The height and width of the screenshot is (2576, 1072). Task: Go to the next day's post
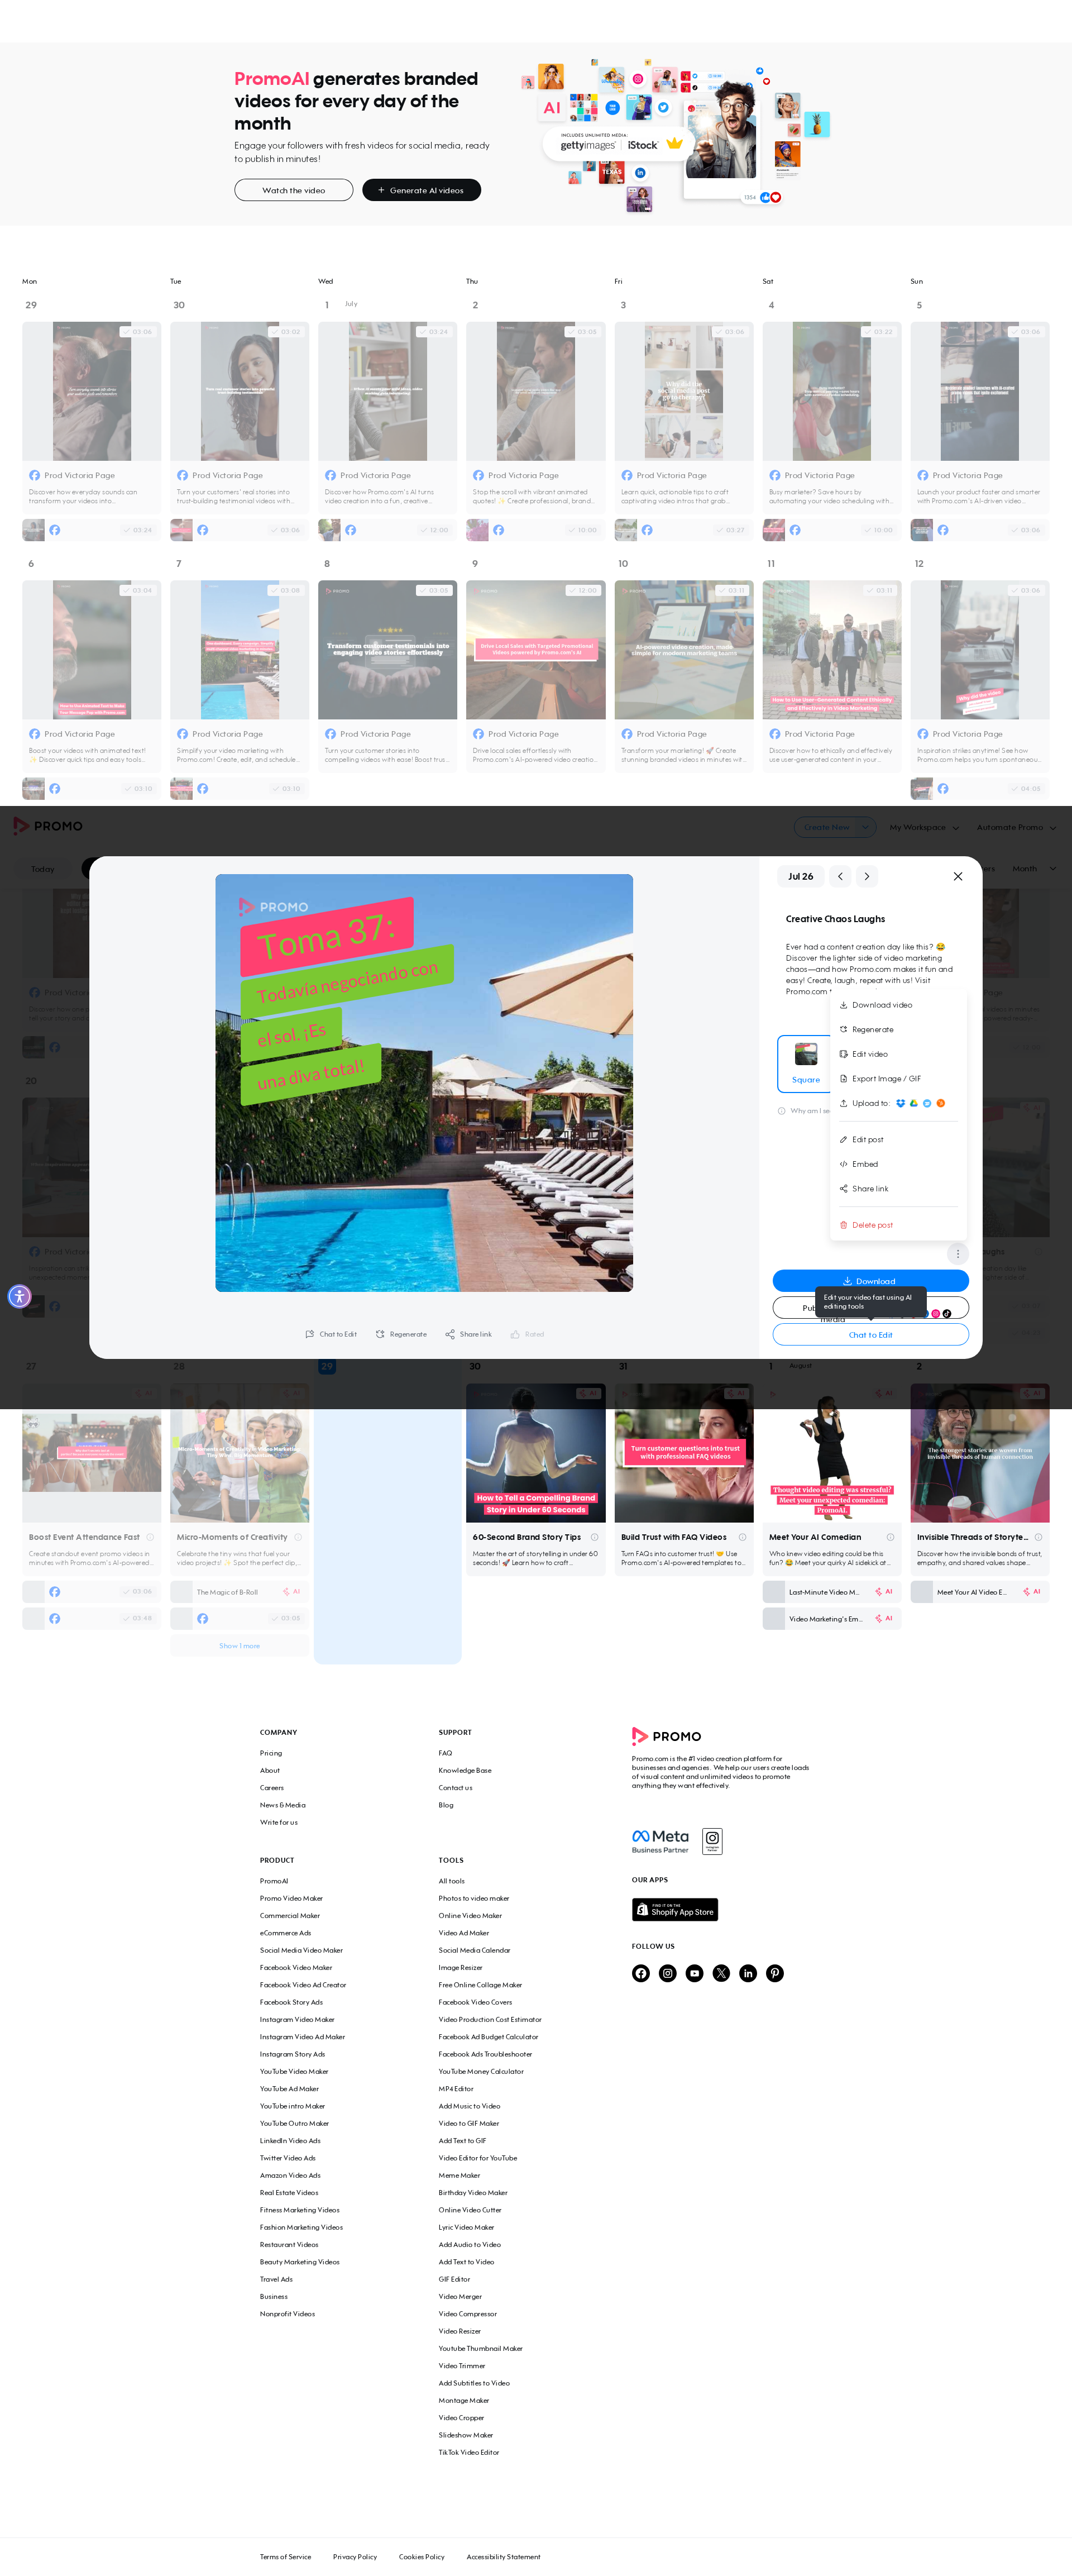tap(867, 876)
